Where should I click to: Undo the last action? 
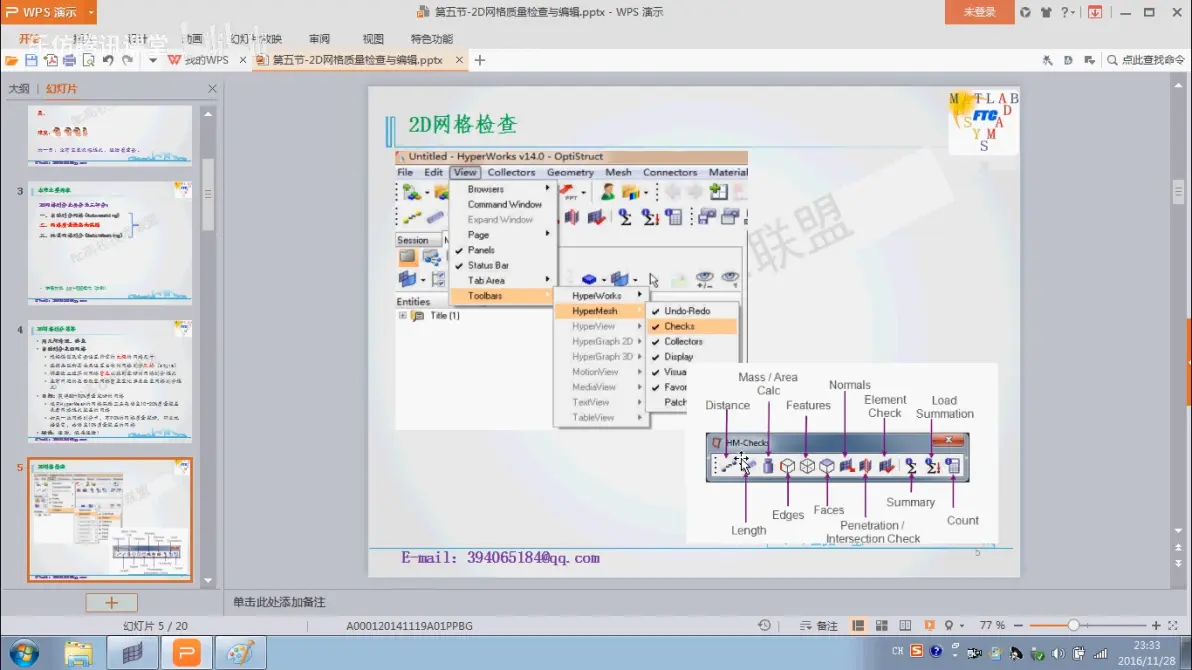click(108, 60)
